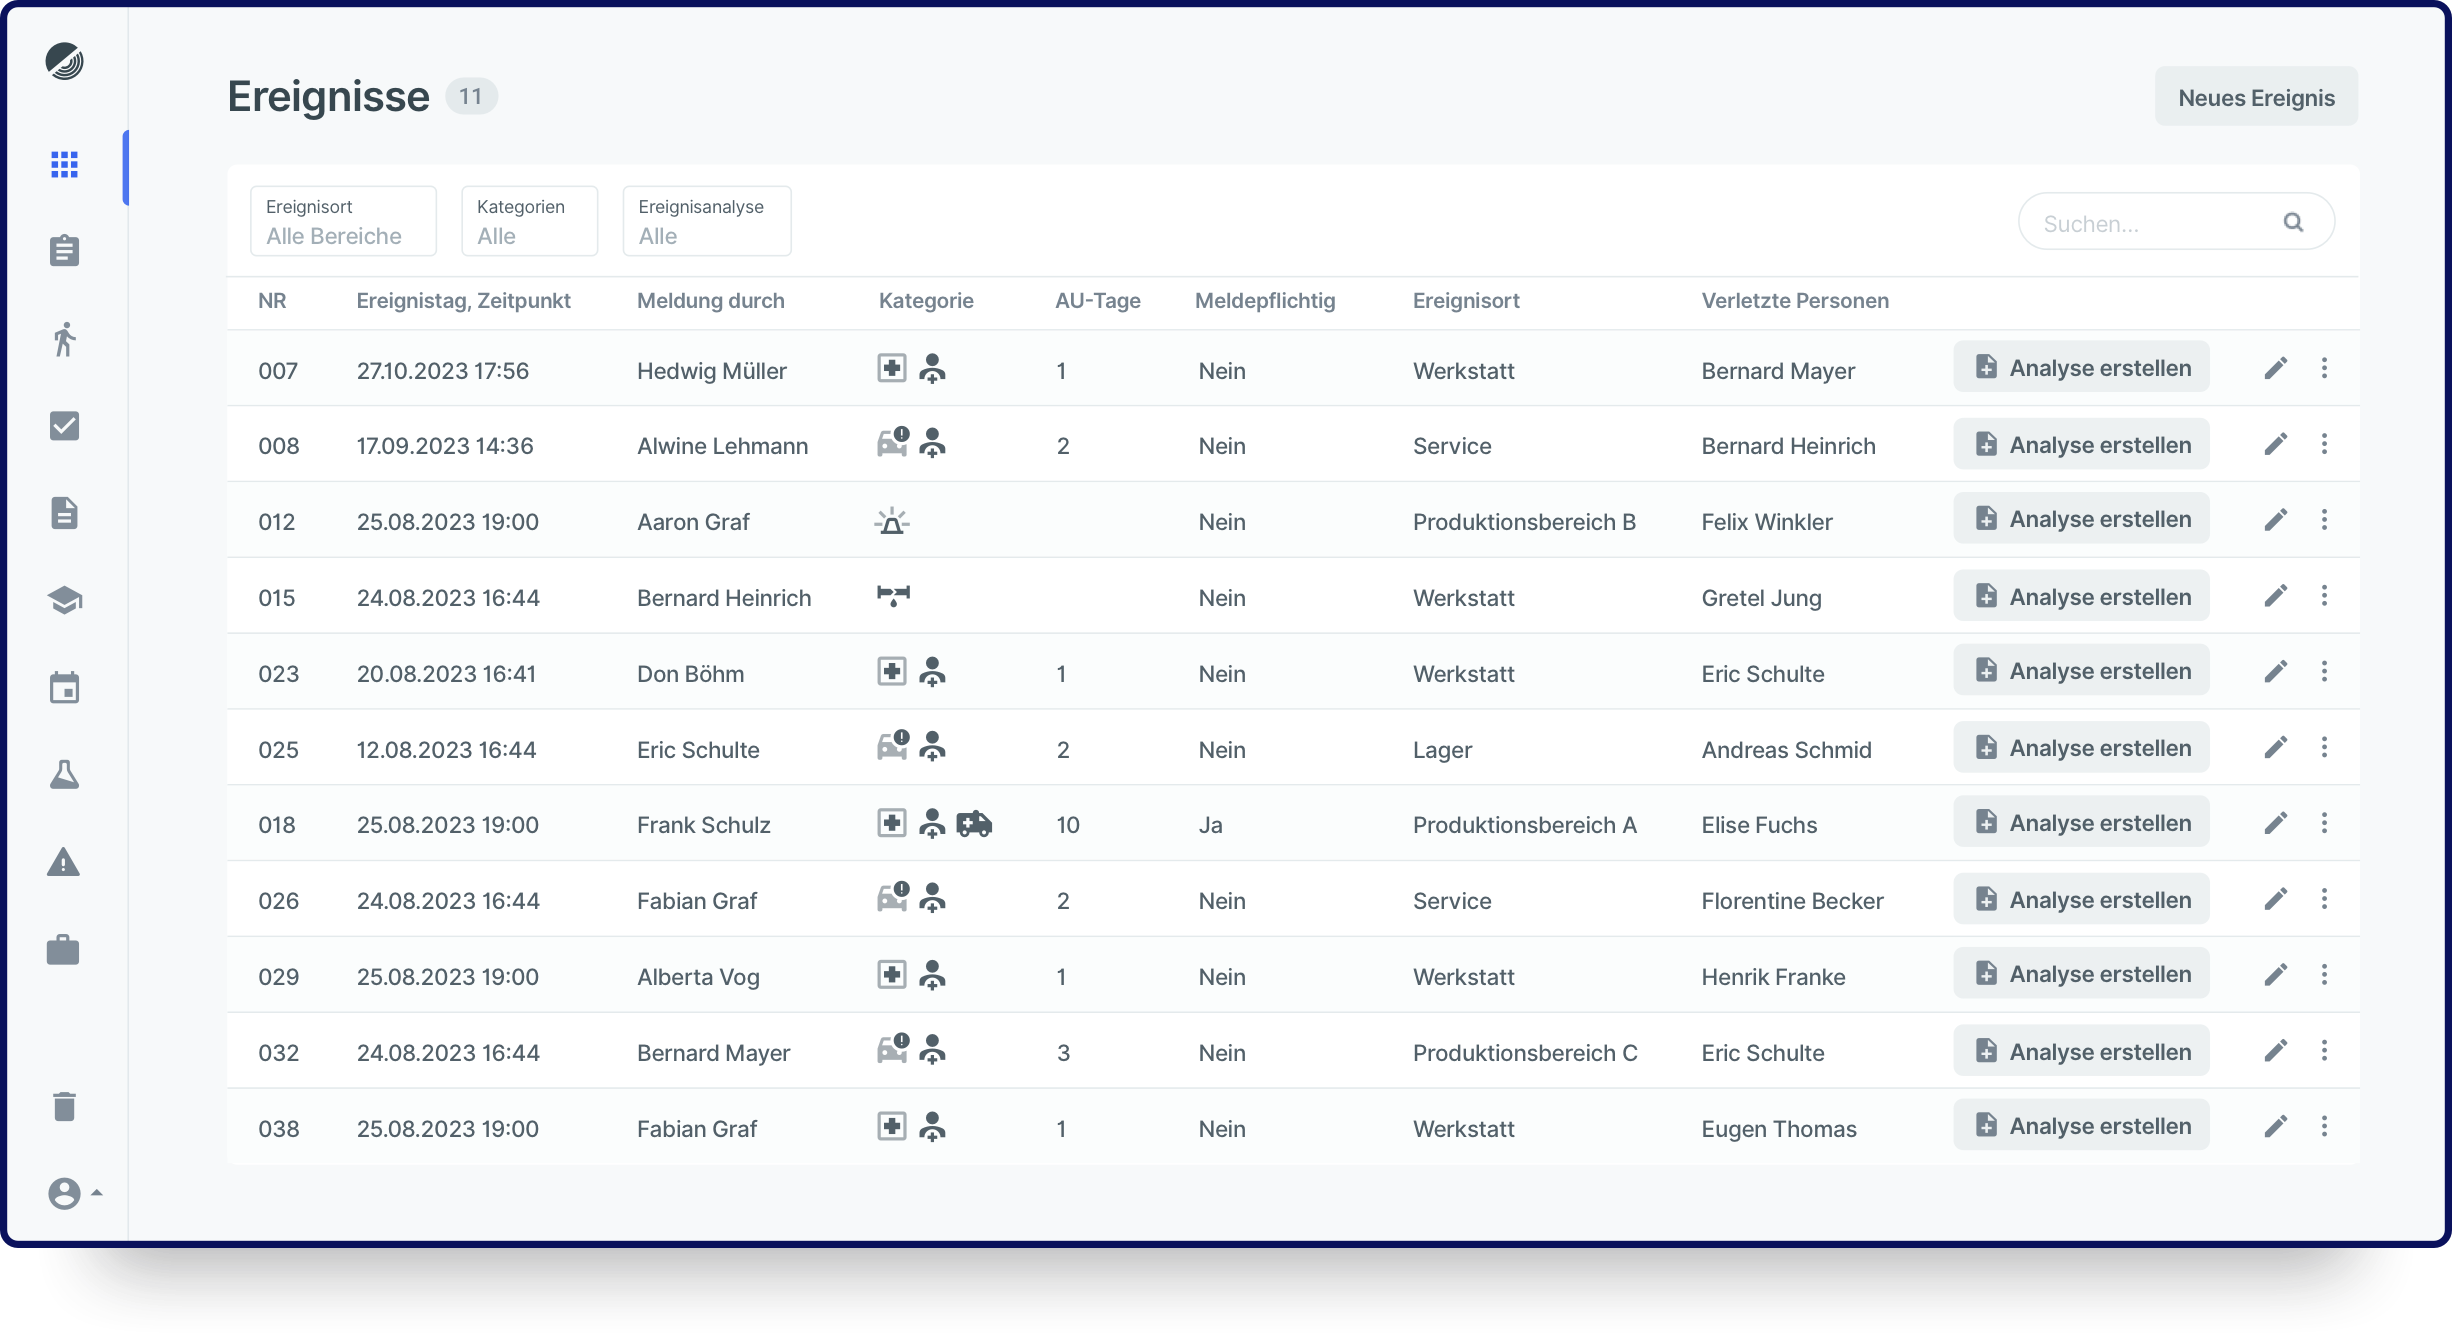Open the dashboard grid icon in sidebar
Image resolution: width=2452 pixels, height=1338 pixels.
(x=64, y=165)
